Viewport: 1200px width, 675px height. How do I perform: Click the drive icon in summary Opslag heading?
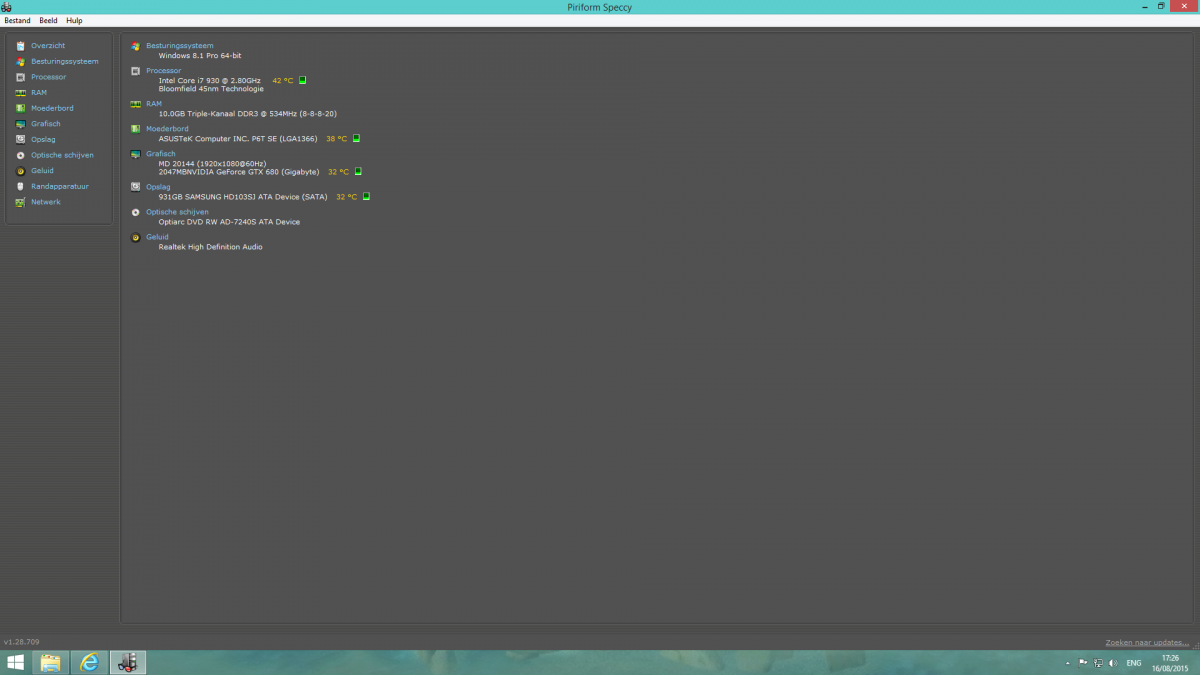(136, 187)
